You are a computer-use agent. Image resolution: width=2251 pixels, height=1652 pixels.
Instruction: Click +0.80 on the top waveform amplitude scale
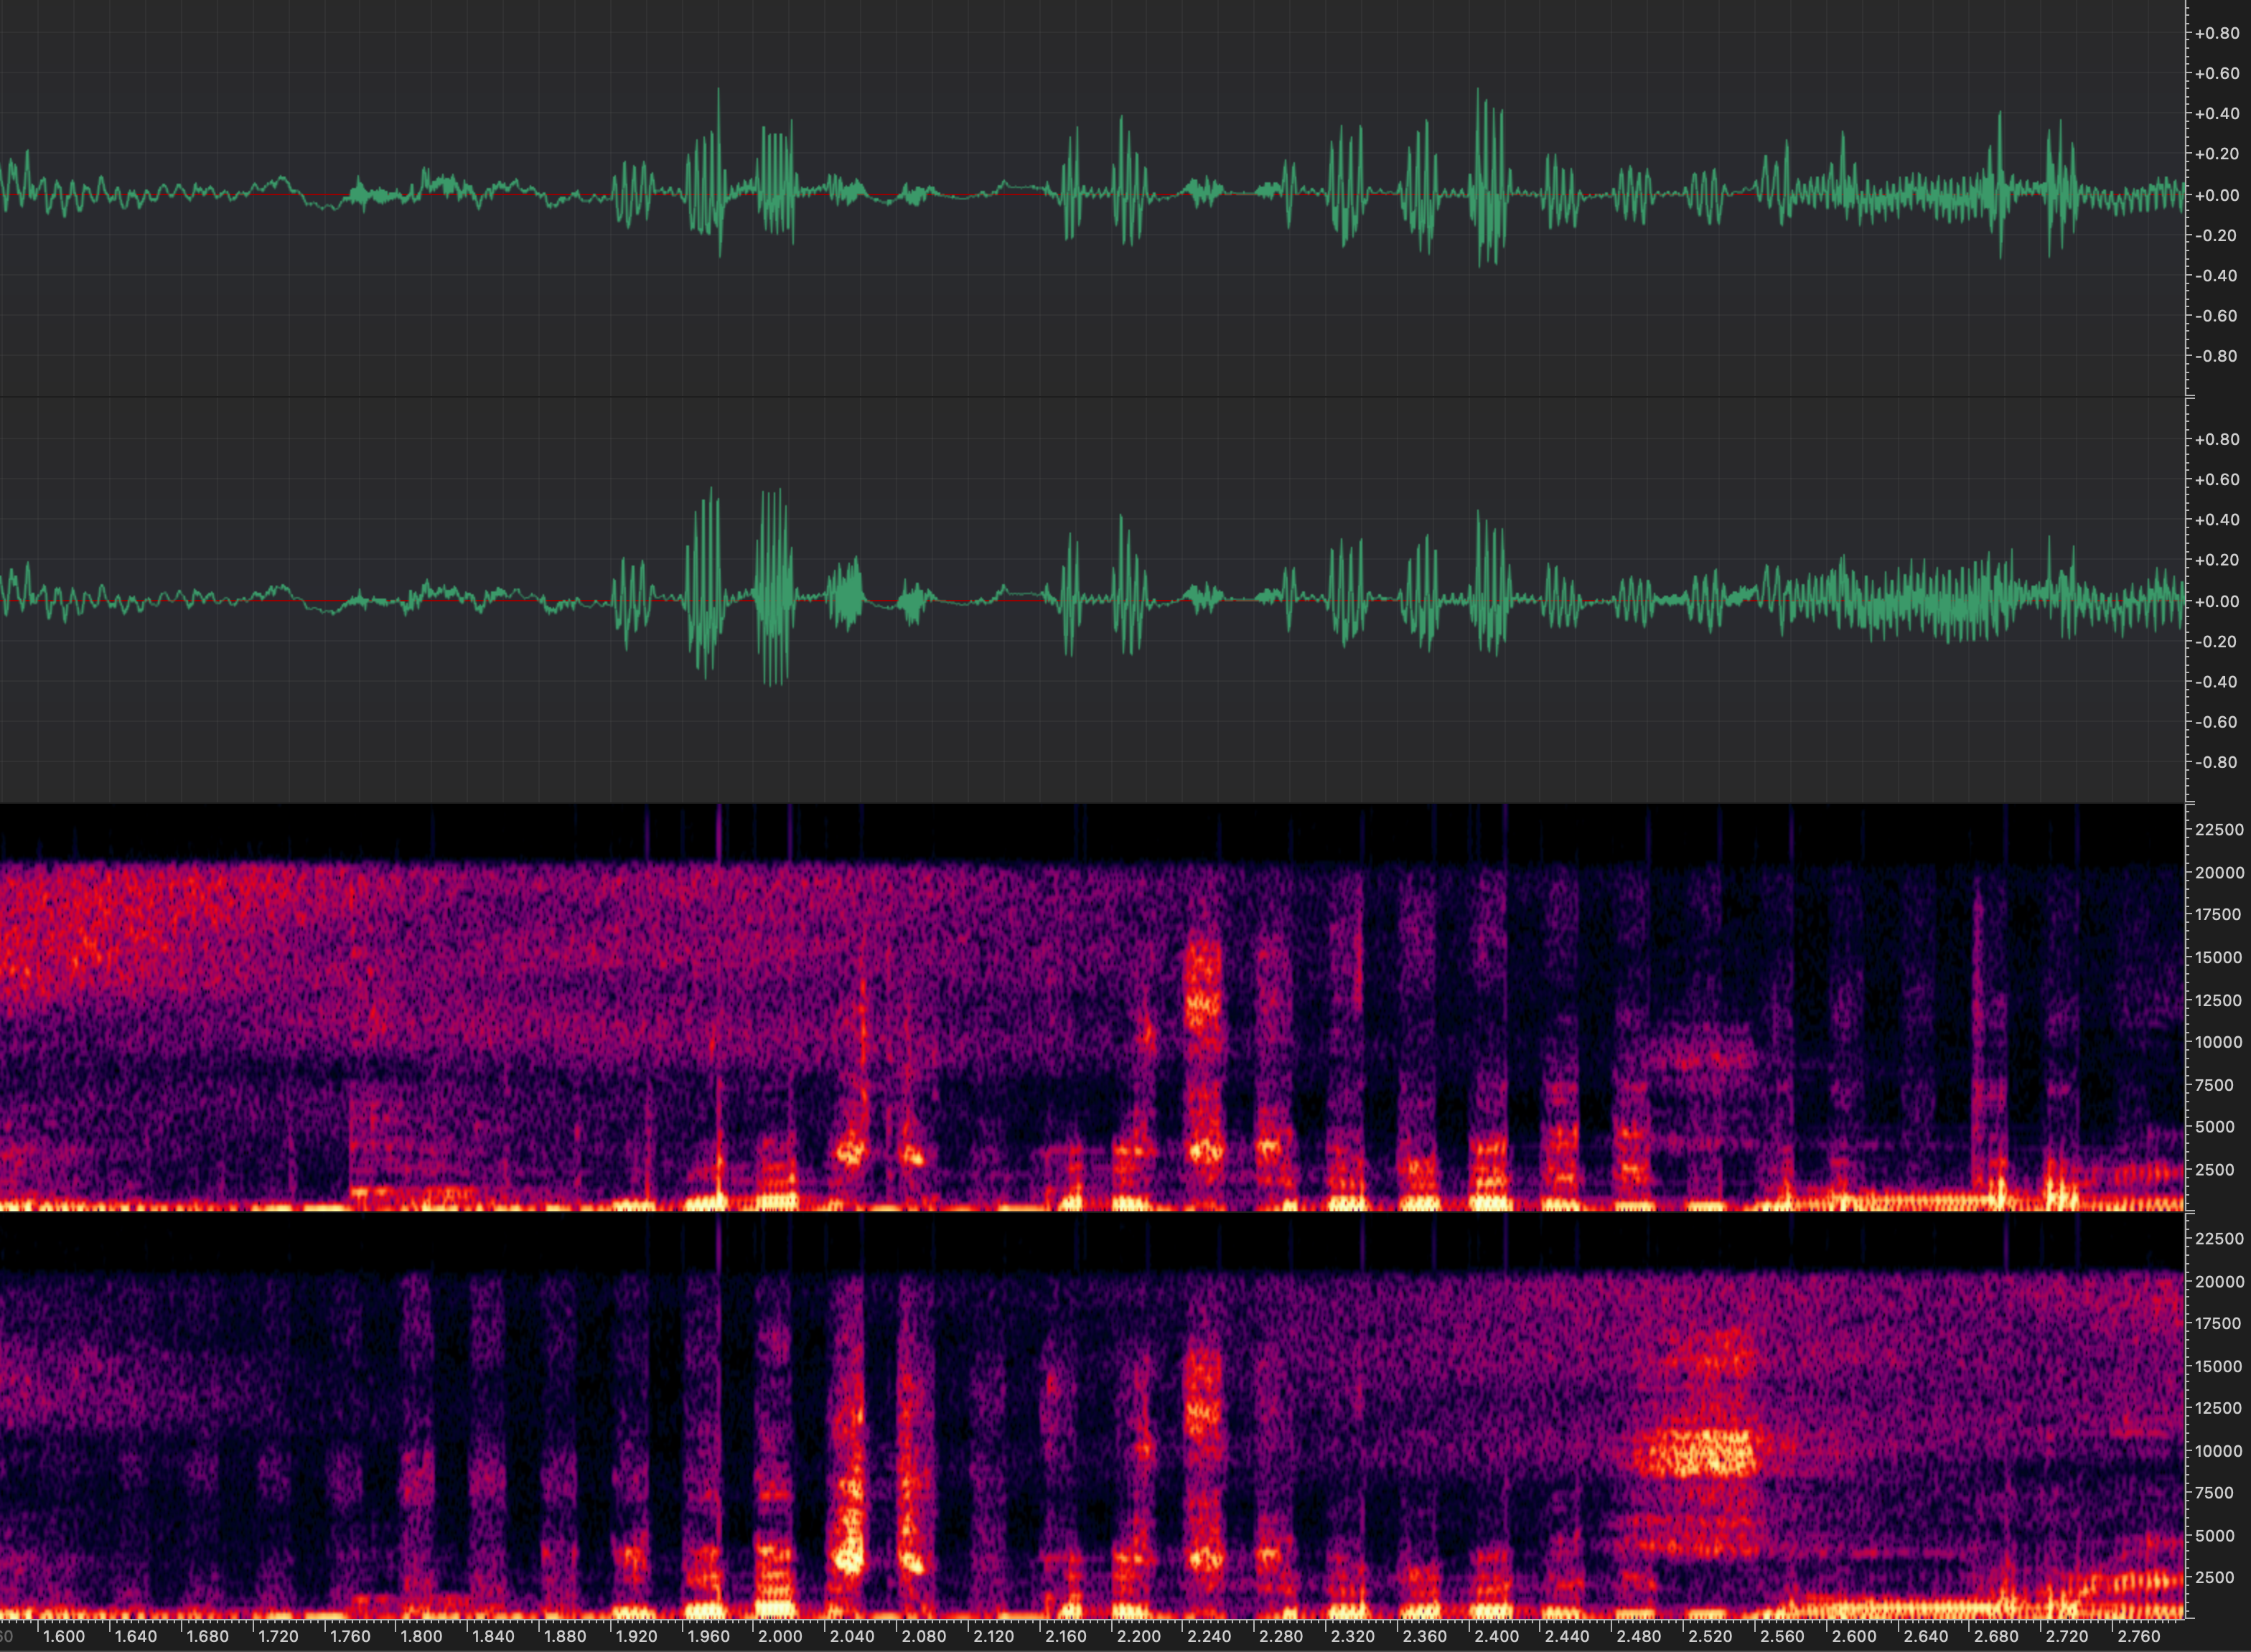click(x=2216, y=33)
